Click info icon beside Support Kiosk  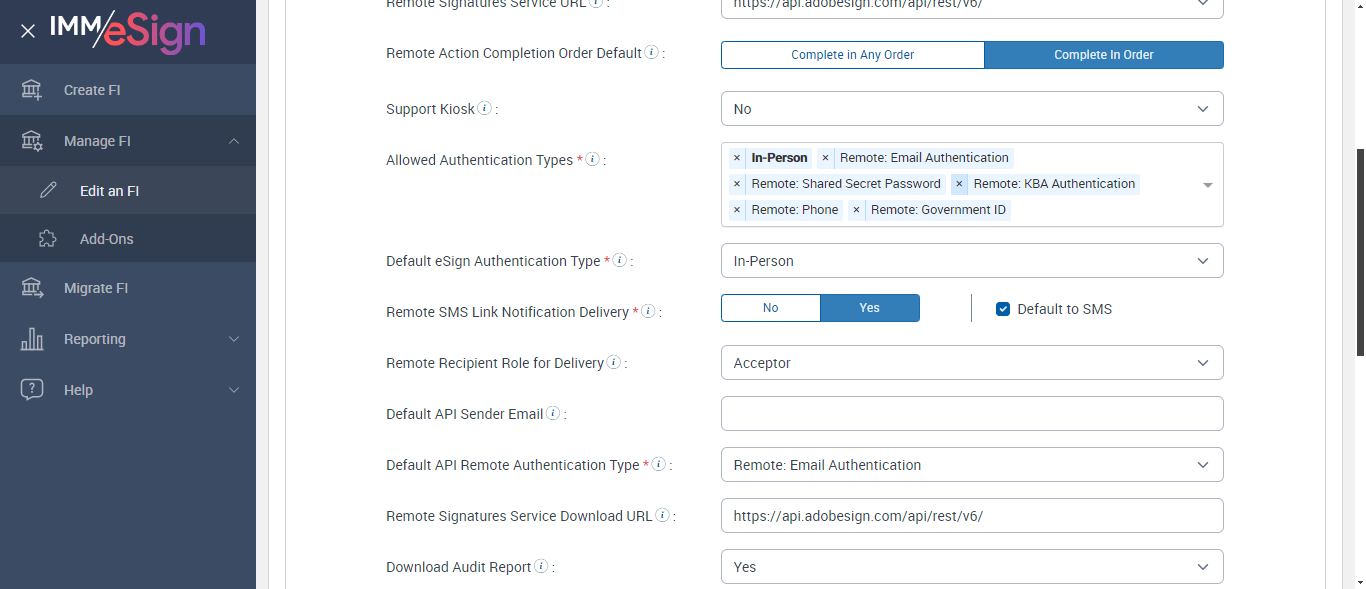485,108
